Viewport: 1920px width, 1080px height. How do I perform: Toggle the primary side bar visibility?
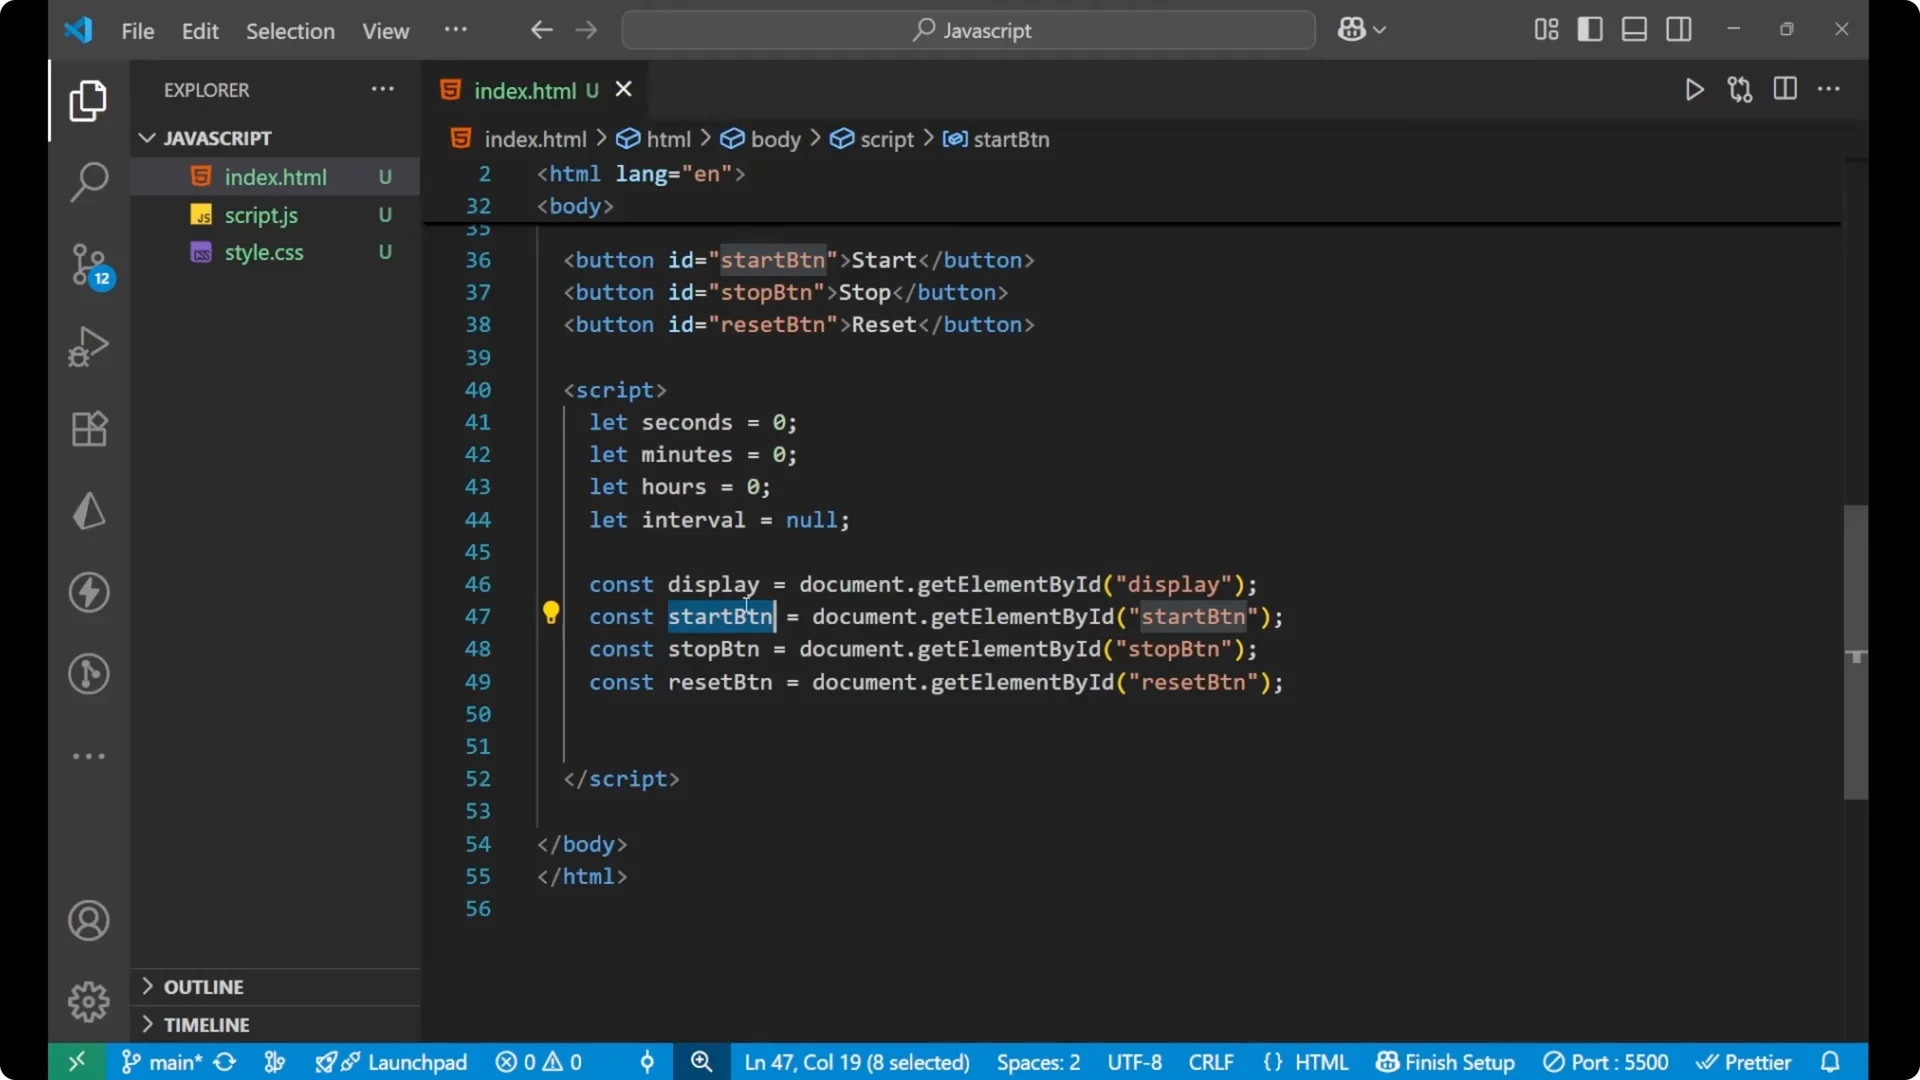(x=1589, y=29)
